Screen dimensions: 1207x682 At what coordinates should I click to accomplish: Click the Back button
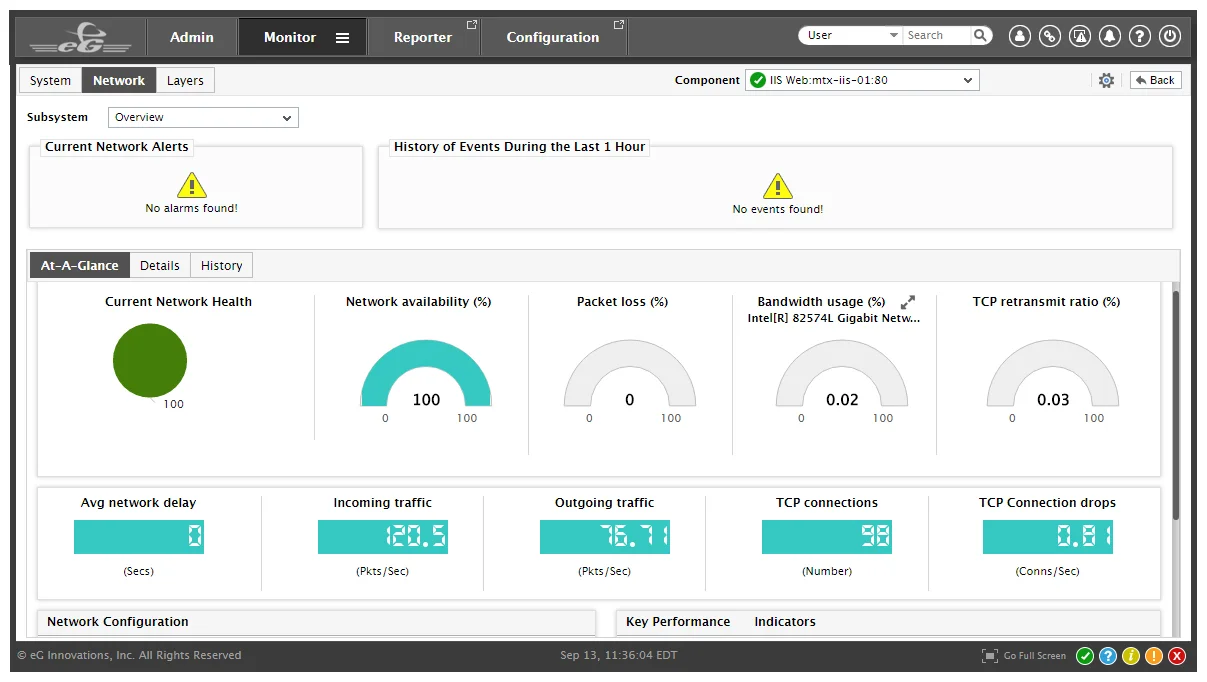[x=1155, y=80]
